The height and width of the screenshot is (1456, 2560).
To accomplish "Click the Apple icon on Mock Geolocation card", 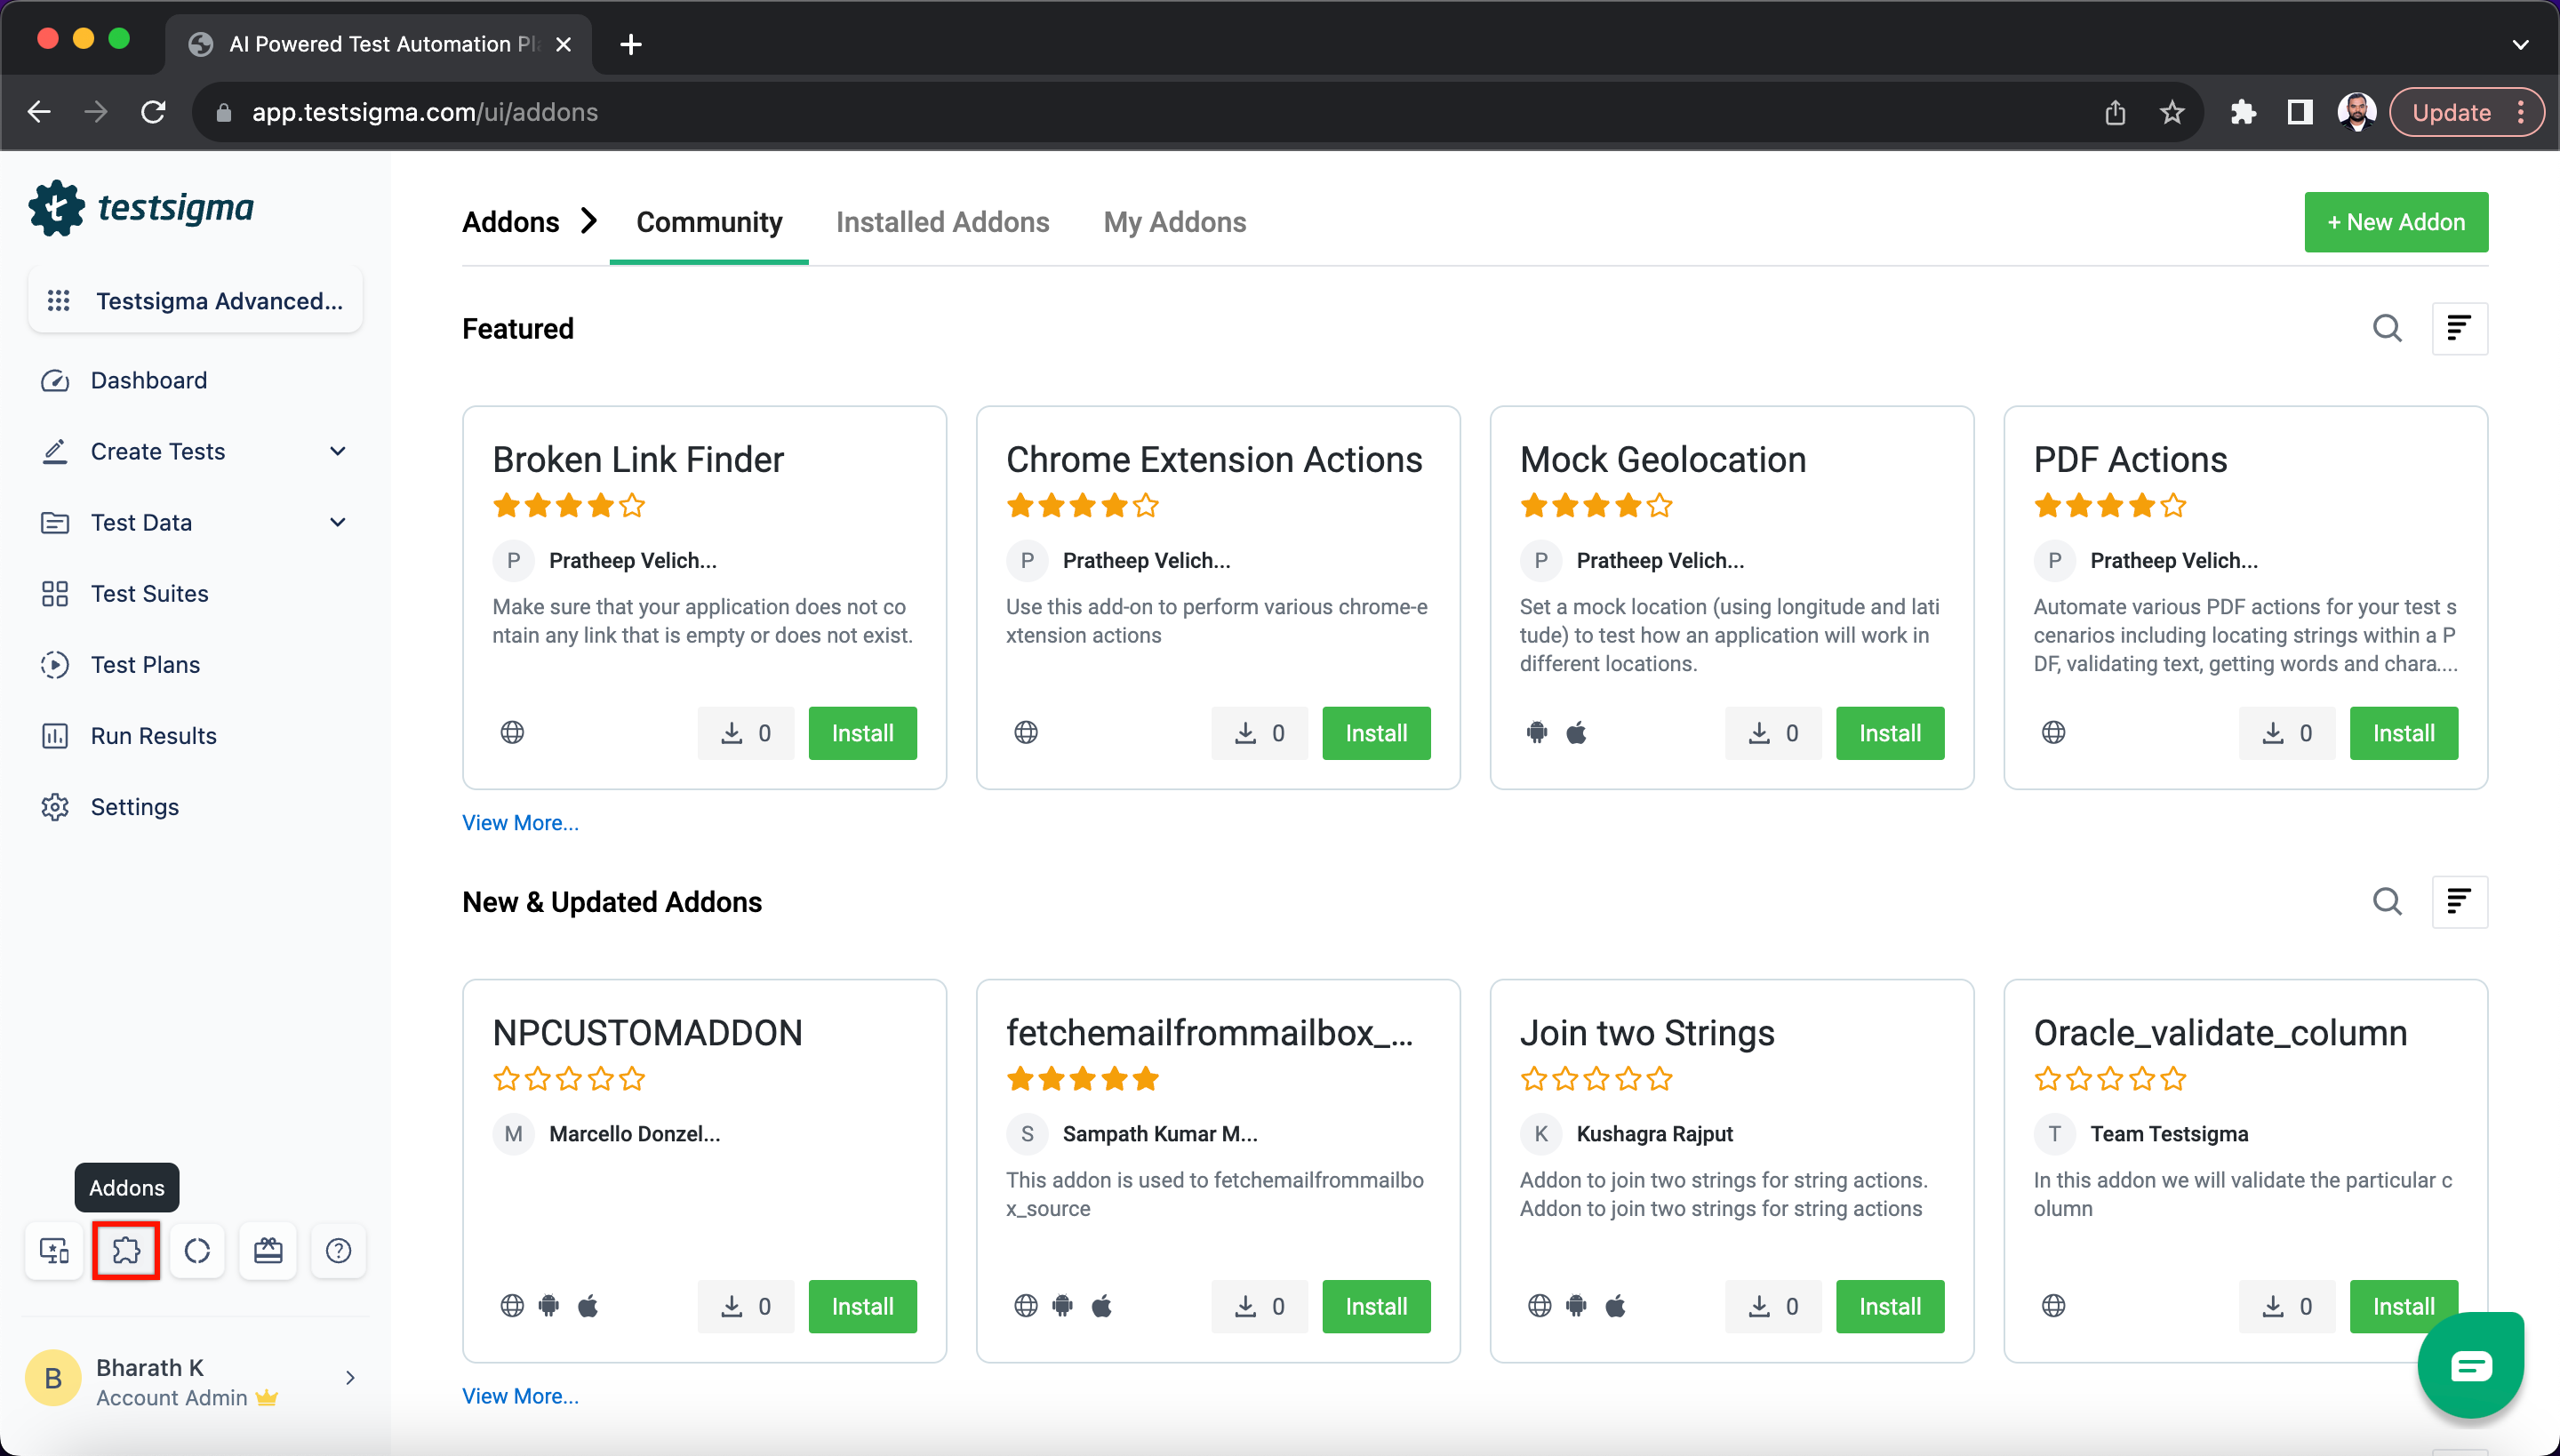I will [1576, 732].
